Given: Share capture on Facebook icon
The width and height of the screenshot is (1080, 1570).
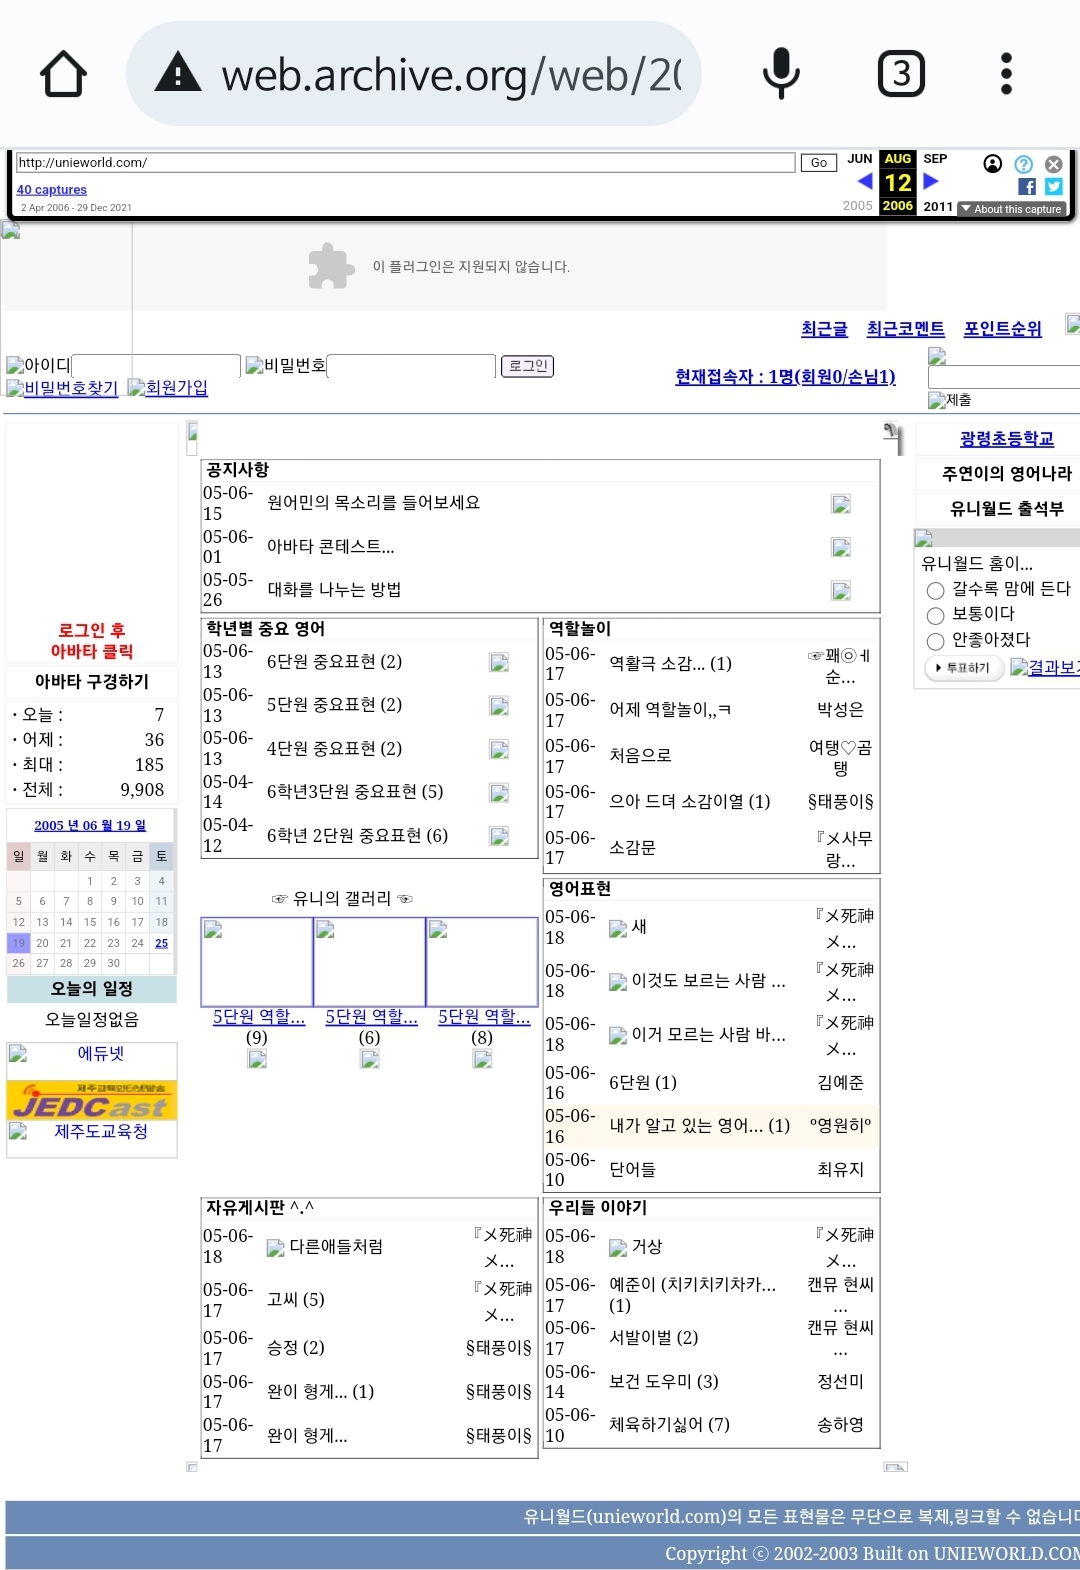Looking at the screenshot, I should 1027,187.
